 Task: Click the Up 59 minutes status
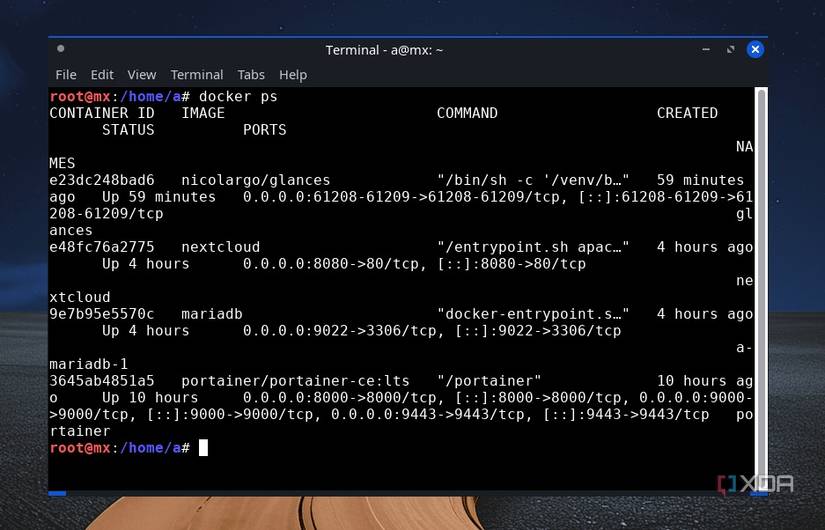tap(159, 197)
